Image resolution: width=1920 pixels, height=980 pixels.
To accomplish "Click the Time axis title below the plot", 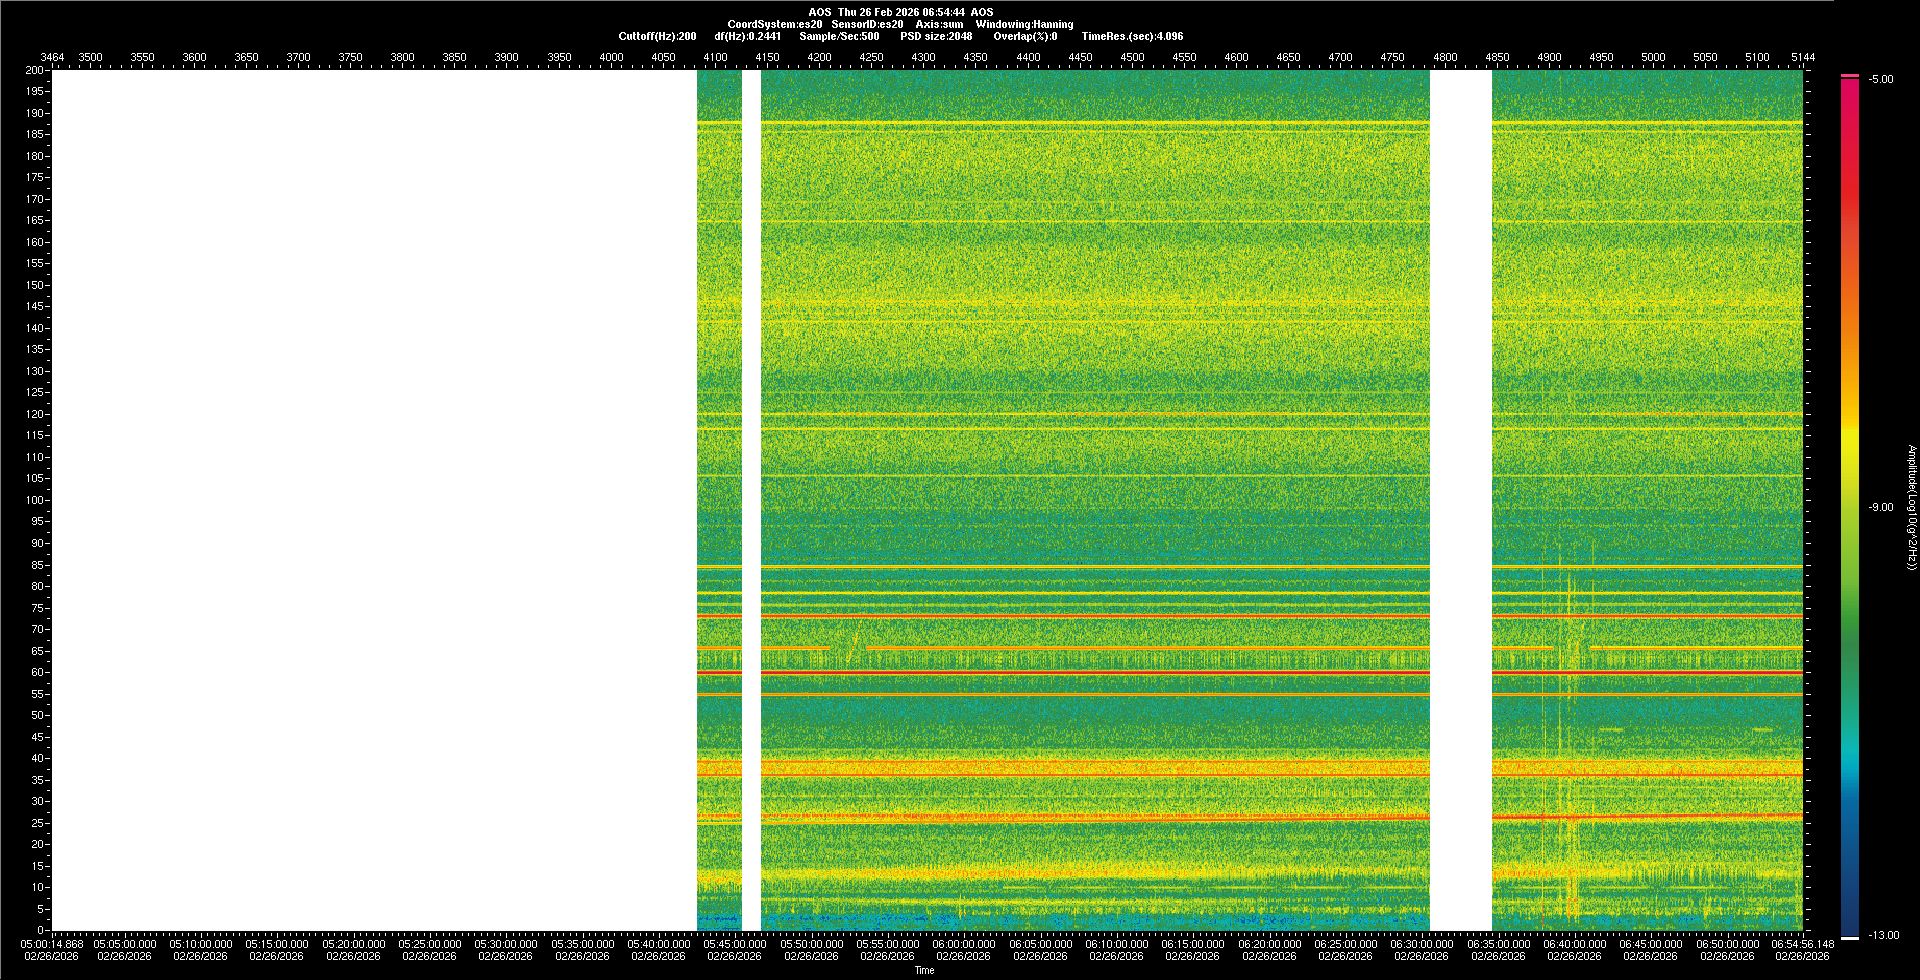I will pos(924,970).
